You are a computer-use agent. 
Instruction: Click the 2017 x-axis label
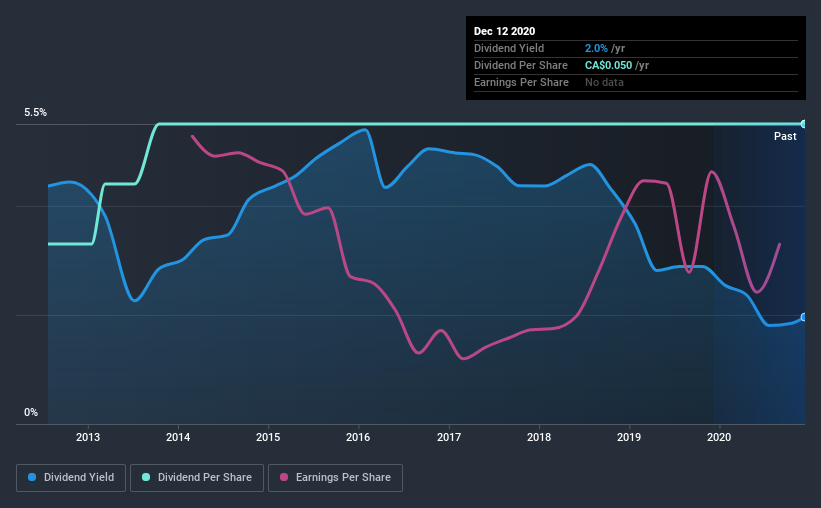tap(449, 437)
